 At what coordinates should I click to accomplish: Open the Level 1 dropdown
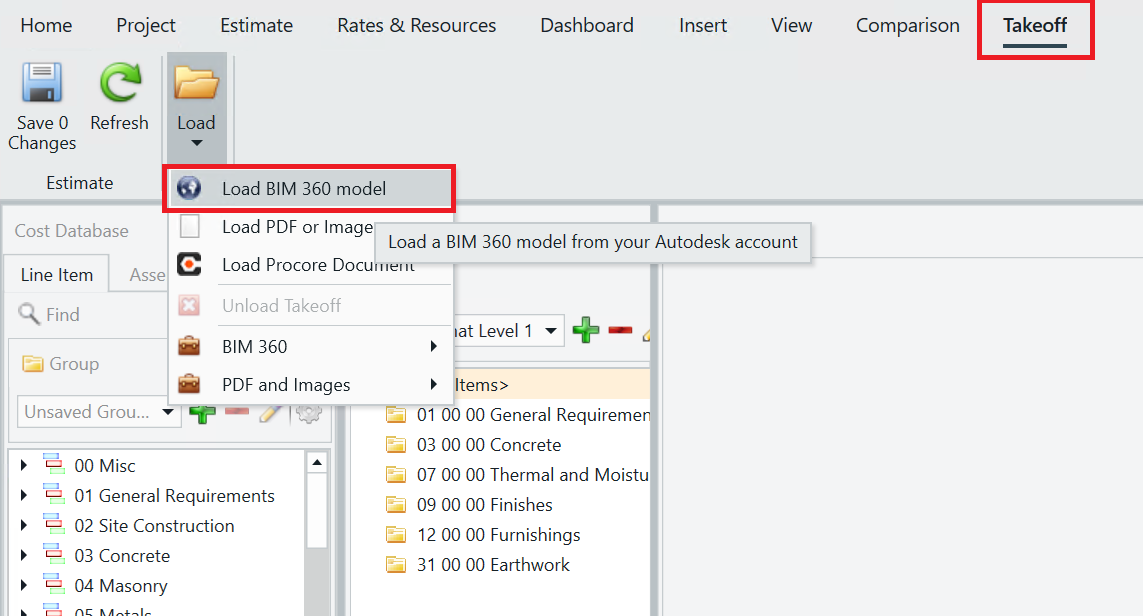click(x=550, y=330)
